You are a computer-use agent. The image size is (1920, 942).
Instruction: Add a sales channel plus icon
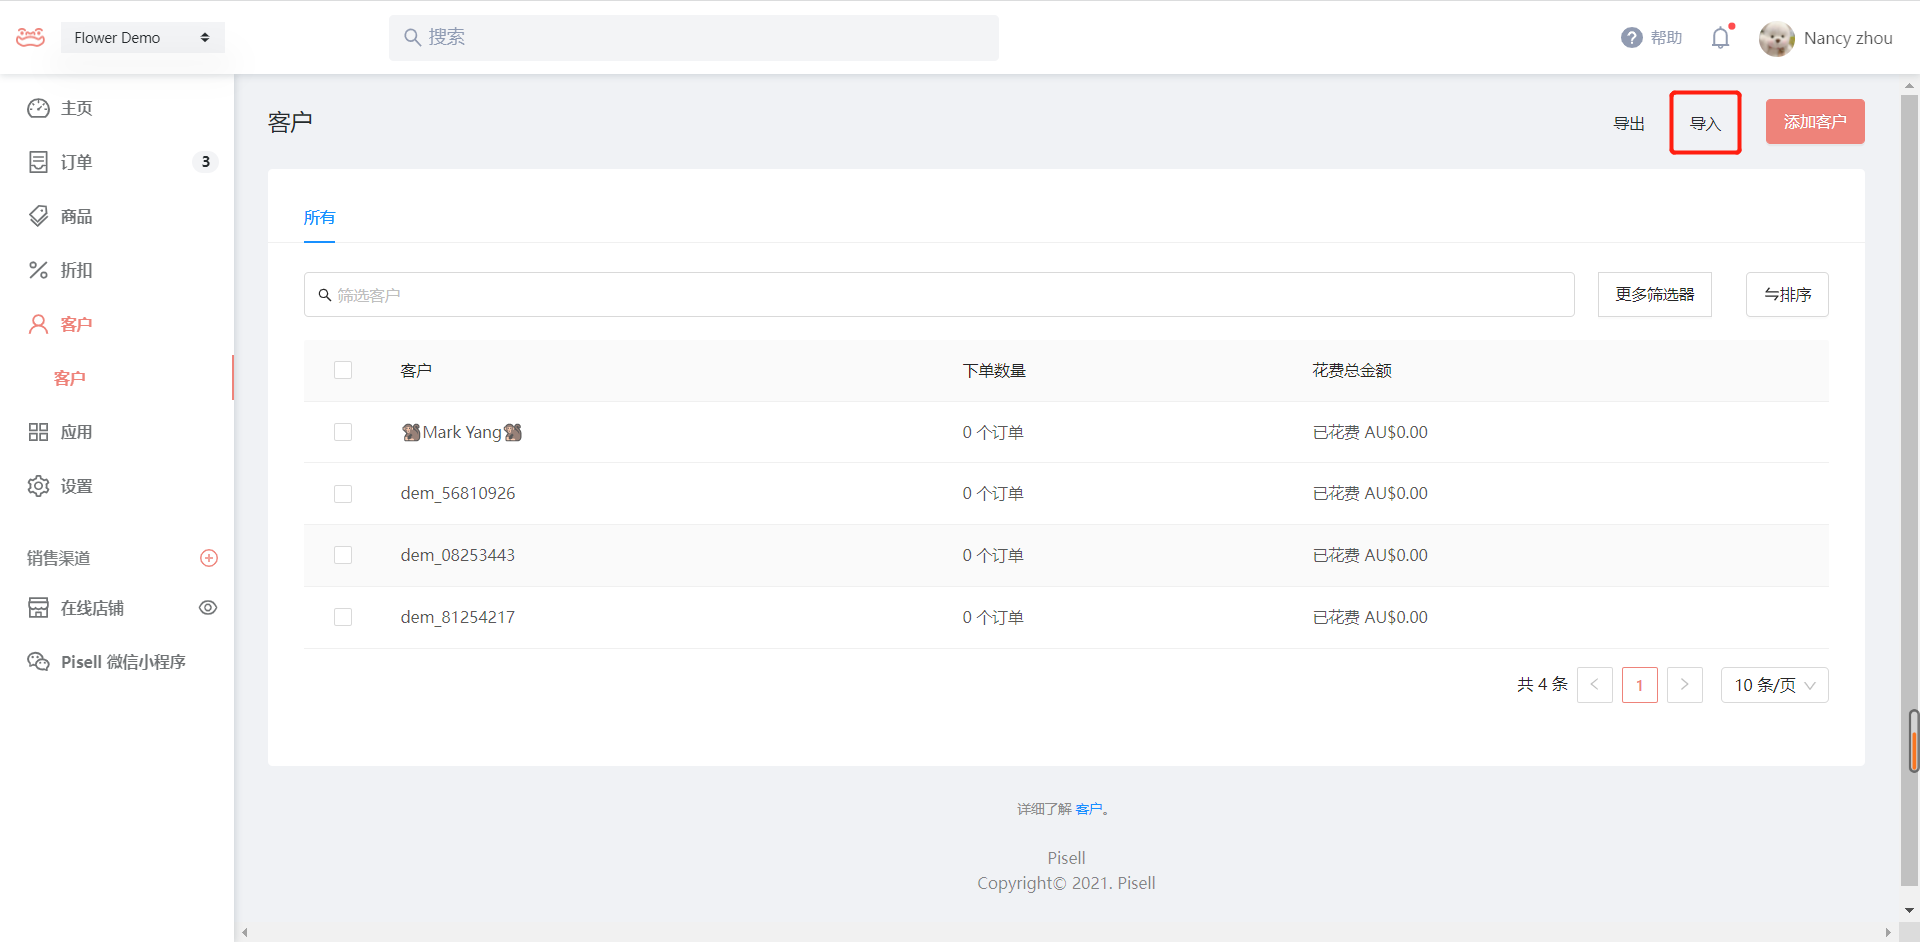209,558
